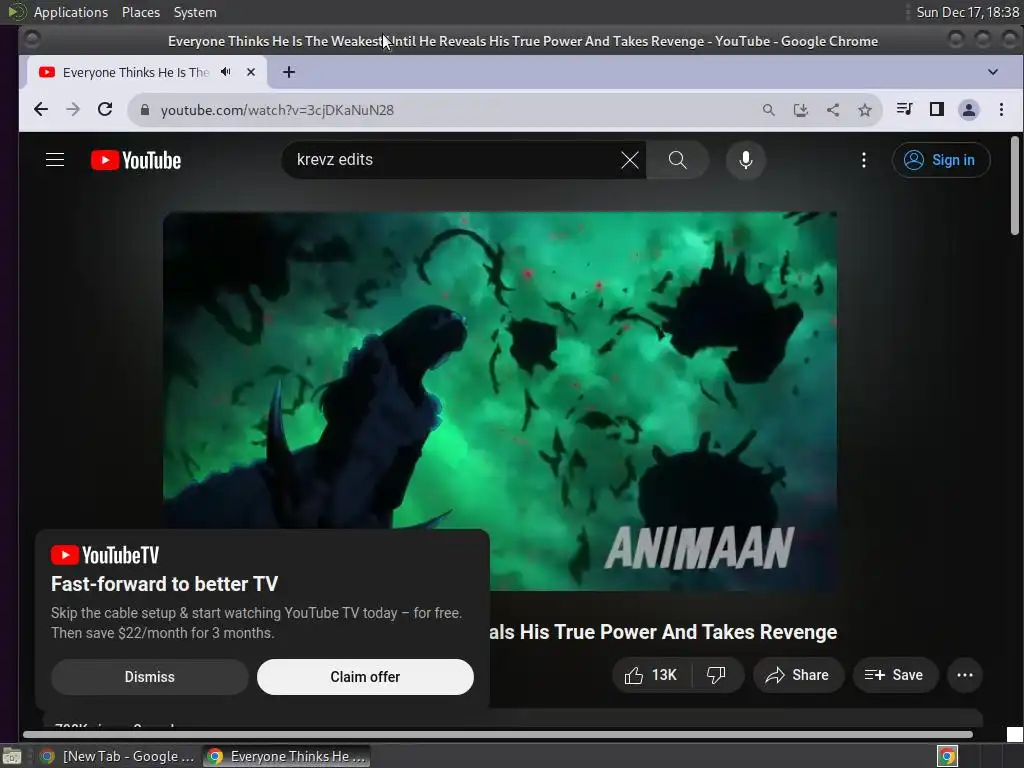This screenshot has width=1024, height=768.
Task: Dislike the video
Action: 716,675
